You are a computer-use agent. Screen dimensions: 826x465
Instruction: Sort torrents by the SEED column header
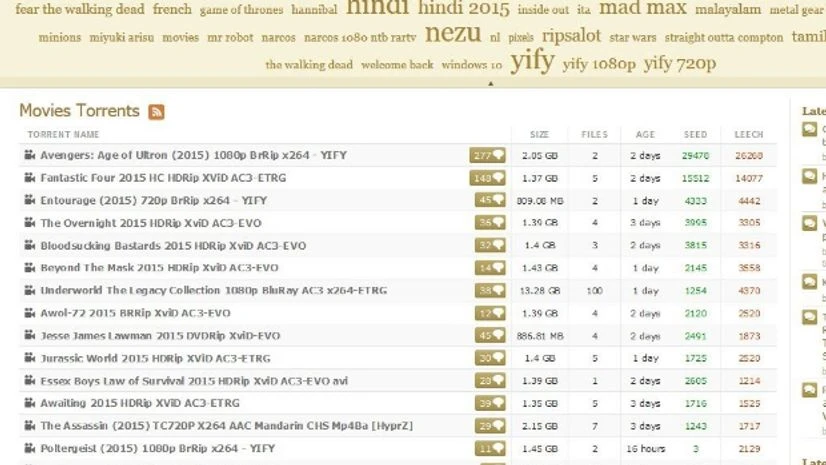pos(695,135)
